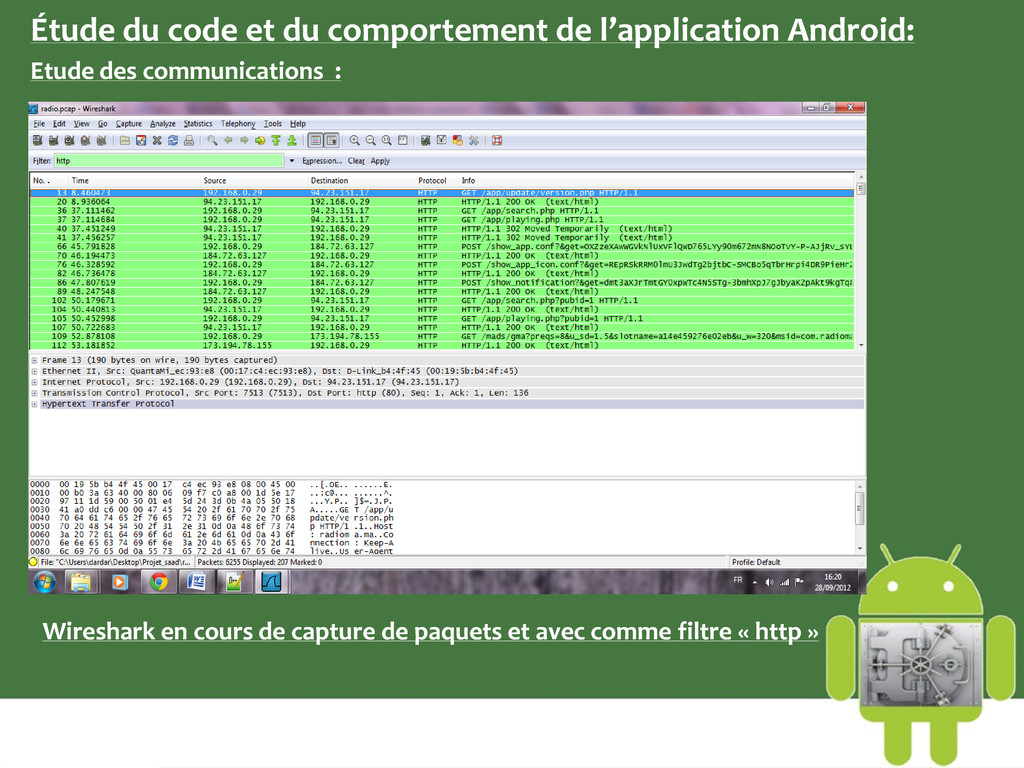Expand the Frame 13 tree node

(x=35, y=360)
